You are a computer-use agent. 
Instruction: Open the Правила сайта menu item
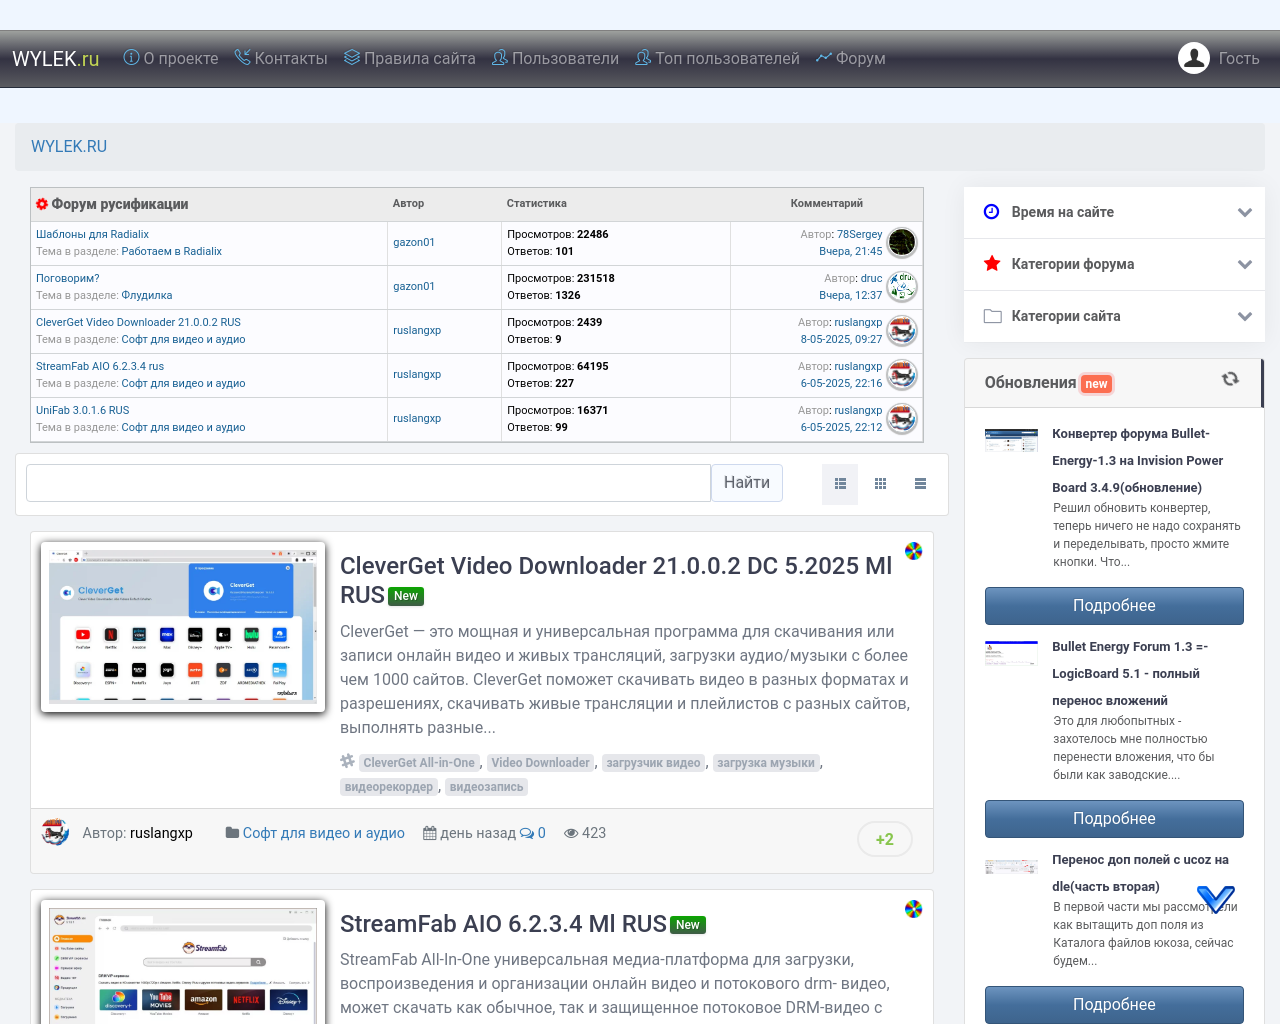tap(410, 58)
